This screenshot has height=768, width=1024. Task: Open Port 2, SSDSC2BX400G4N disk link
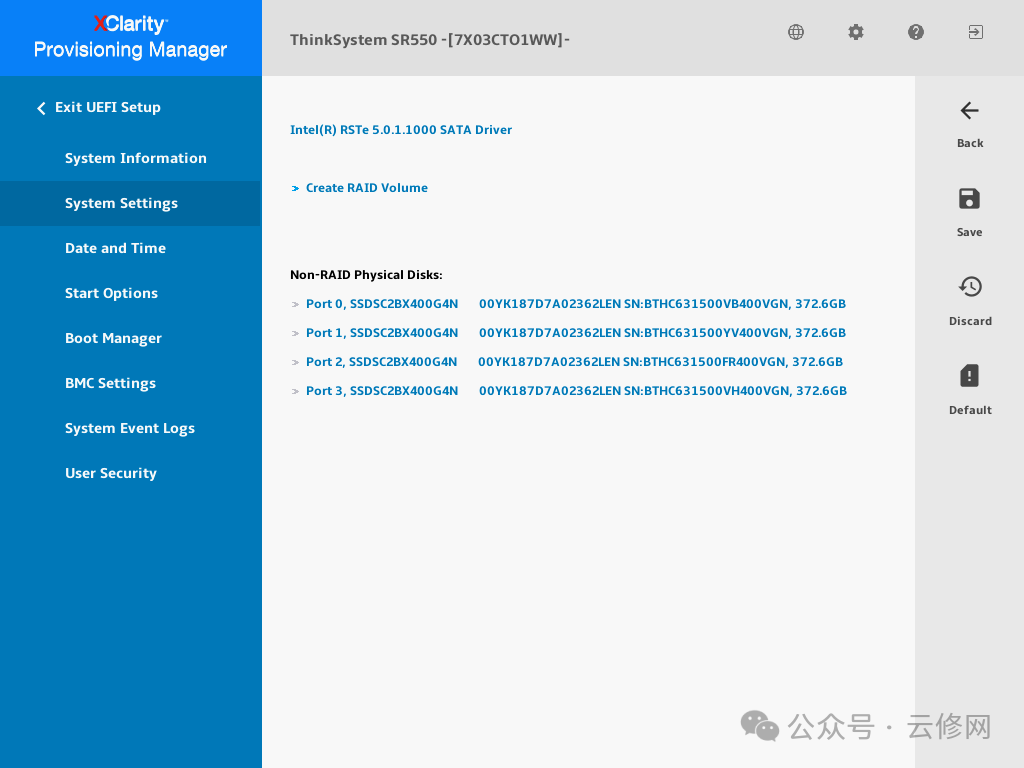coord(381,361)
